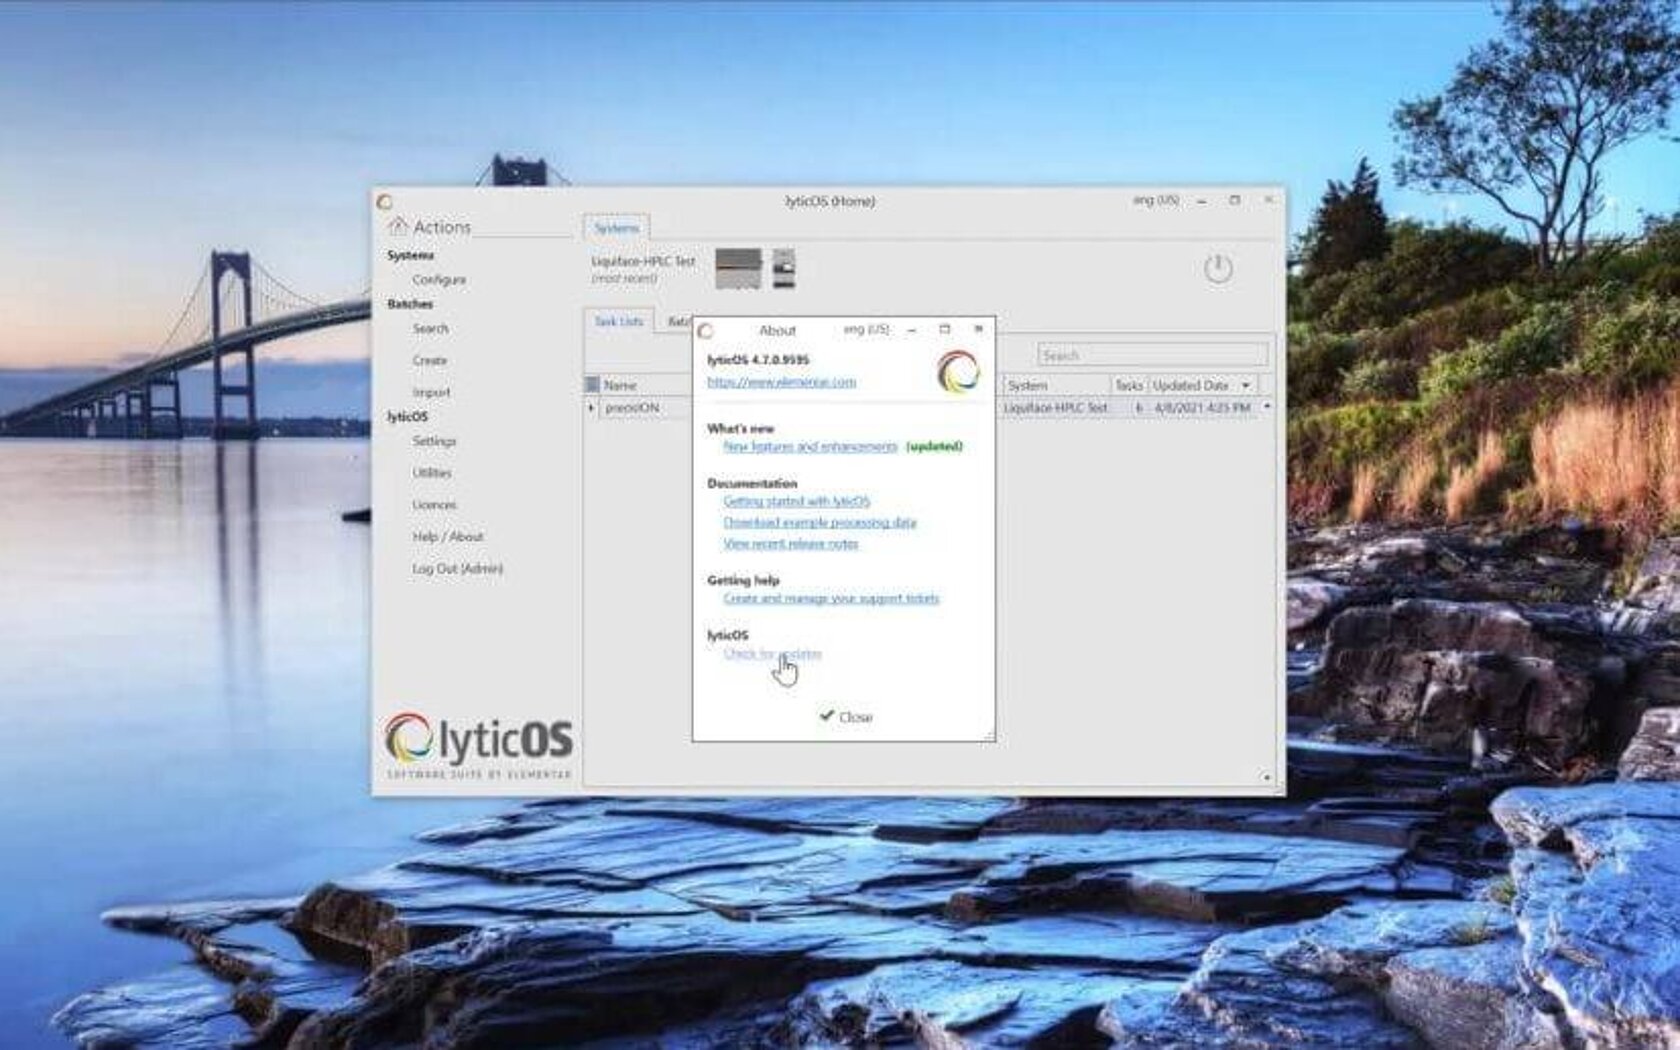This screenshot has height=1050, width=1680.
Task: Open Configure under Systems in sidebar
Action: pyautogui.click(x=439, y=280)
